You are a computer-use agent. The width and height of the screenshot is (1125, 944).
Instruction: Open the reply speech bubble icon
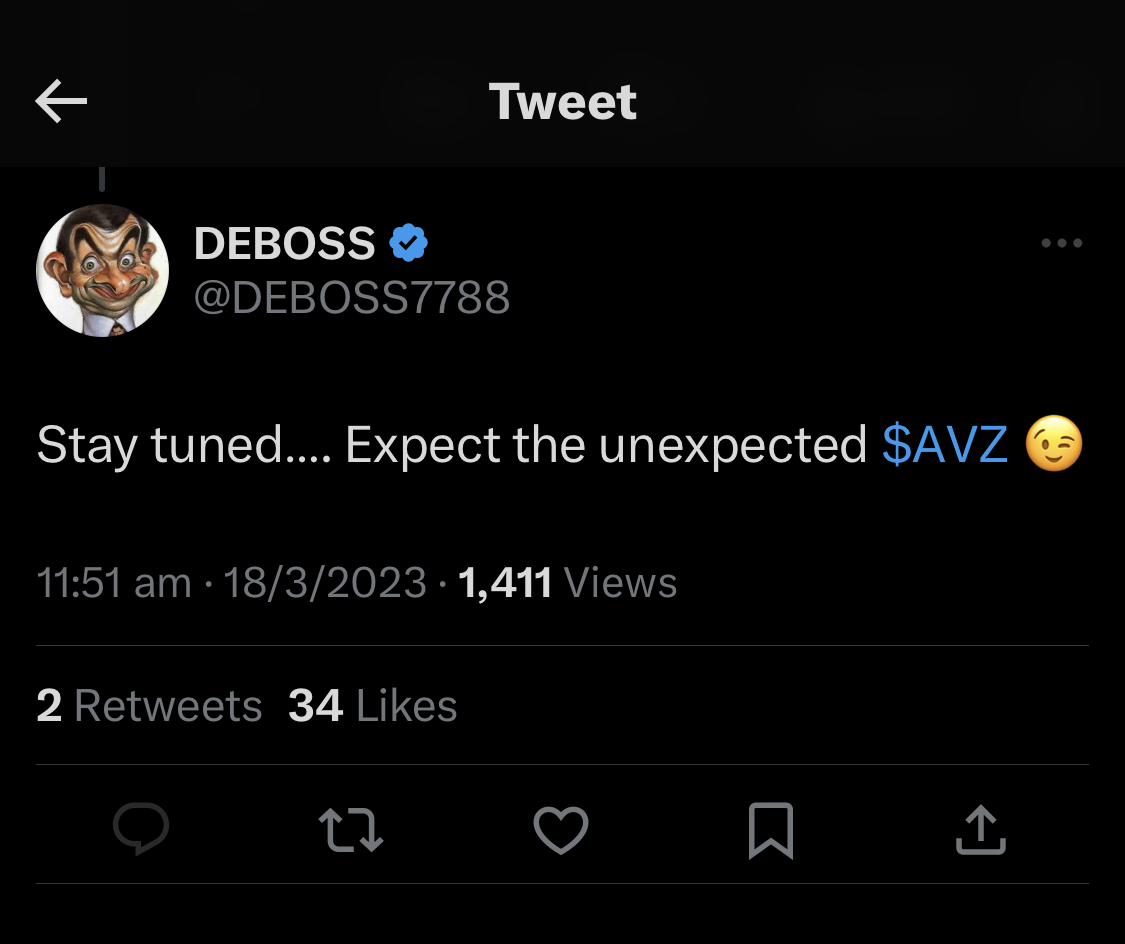tap(141, 830)
